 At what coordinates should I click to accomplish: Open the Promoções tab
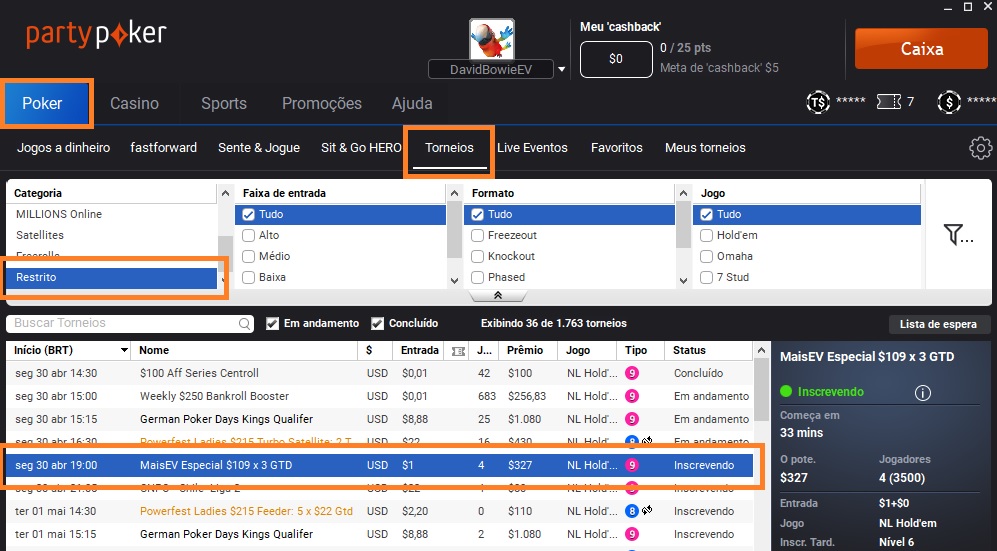click(x=322, y=103)
